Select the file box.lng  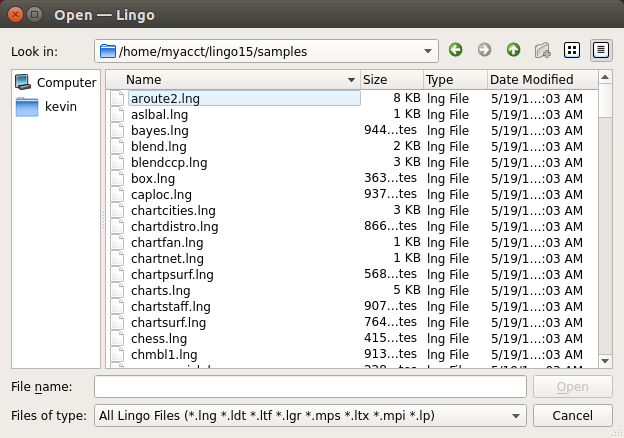tap(153, 179)
